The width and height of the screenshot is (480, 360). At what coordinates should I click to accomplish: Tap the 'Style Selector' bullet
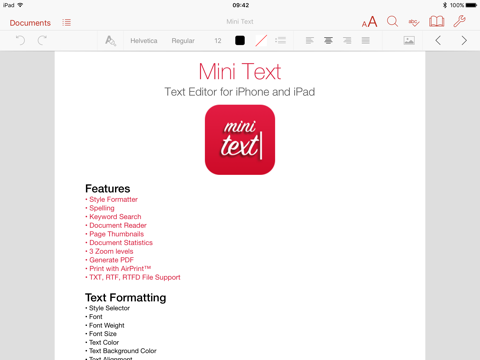pyautogui.click(x=108, y=308)
